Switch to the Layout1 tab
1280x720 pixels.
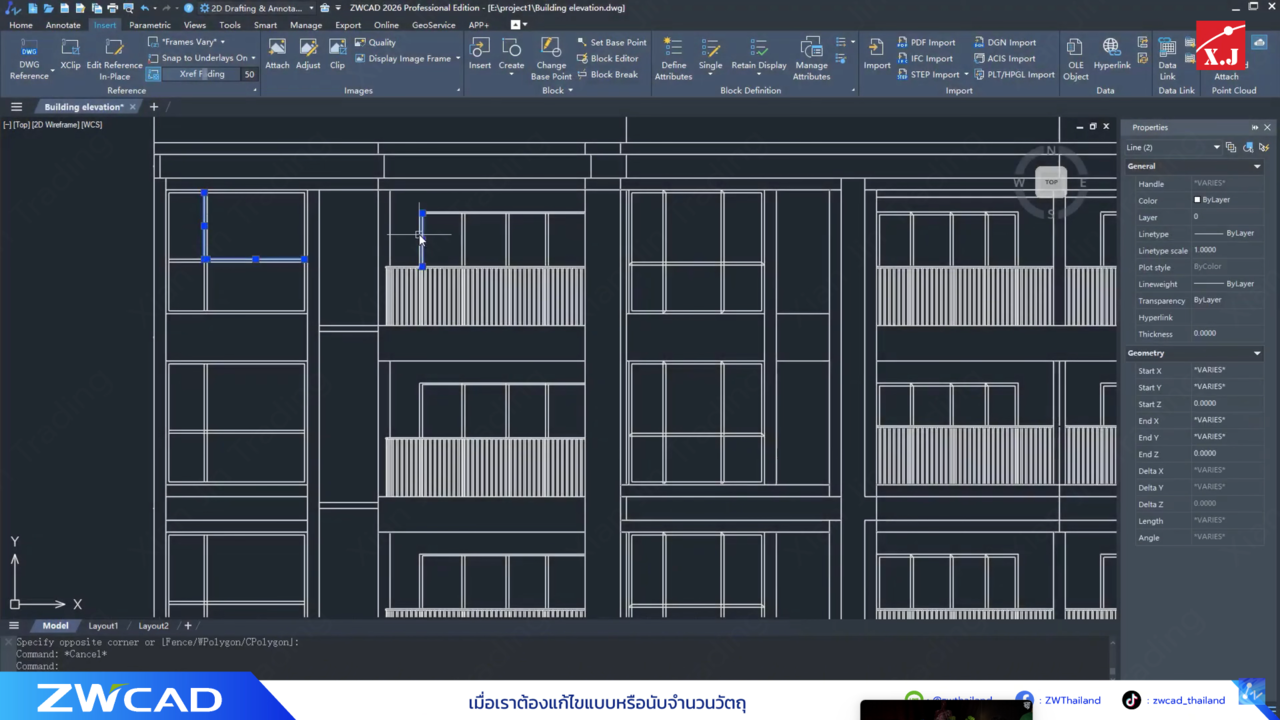(103, 626)
